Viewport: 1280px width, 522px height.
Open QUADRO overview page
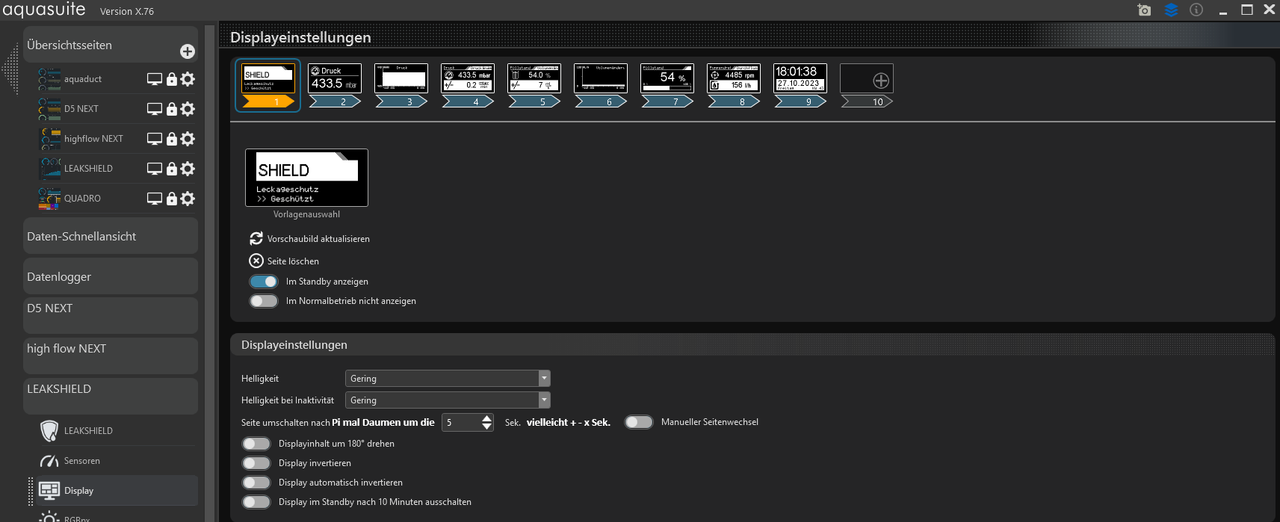point(82,199)
